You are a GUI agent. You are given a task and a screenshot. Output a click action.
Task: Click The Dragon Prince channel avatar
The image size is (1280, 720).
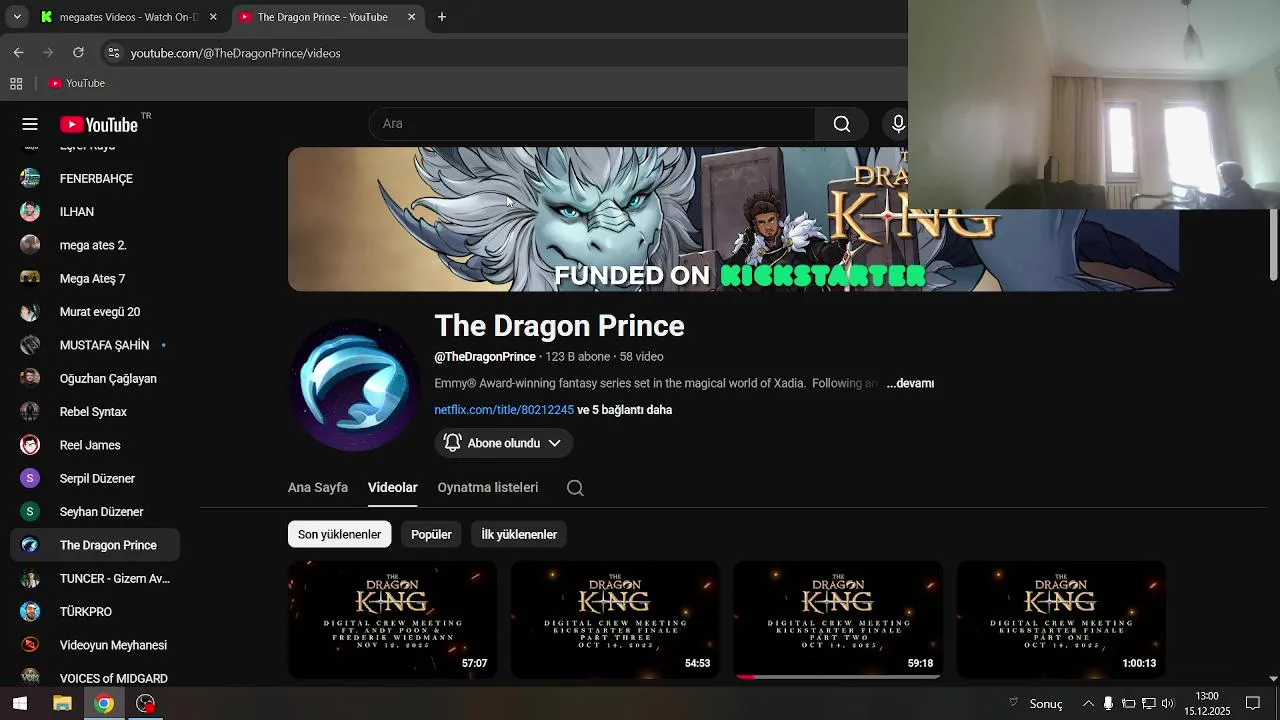tap(354, 385)
